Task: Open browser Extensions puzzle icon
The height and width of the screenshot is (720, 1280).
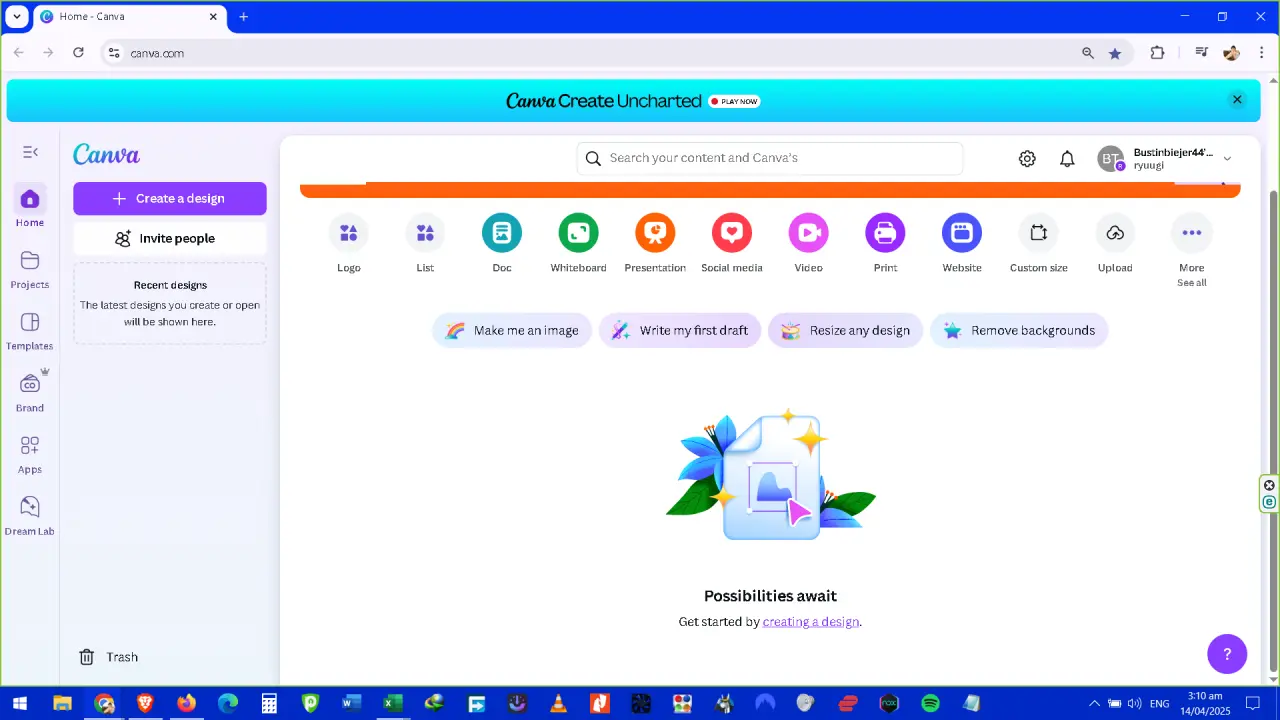Action: click(x=1158, y=53)
